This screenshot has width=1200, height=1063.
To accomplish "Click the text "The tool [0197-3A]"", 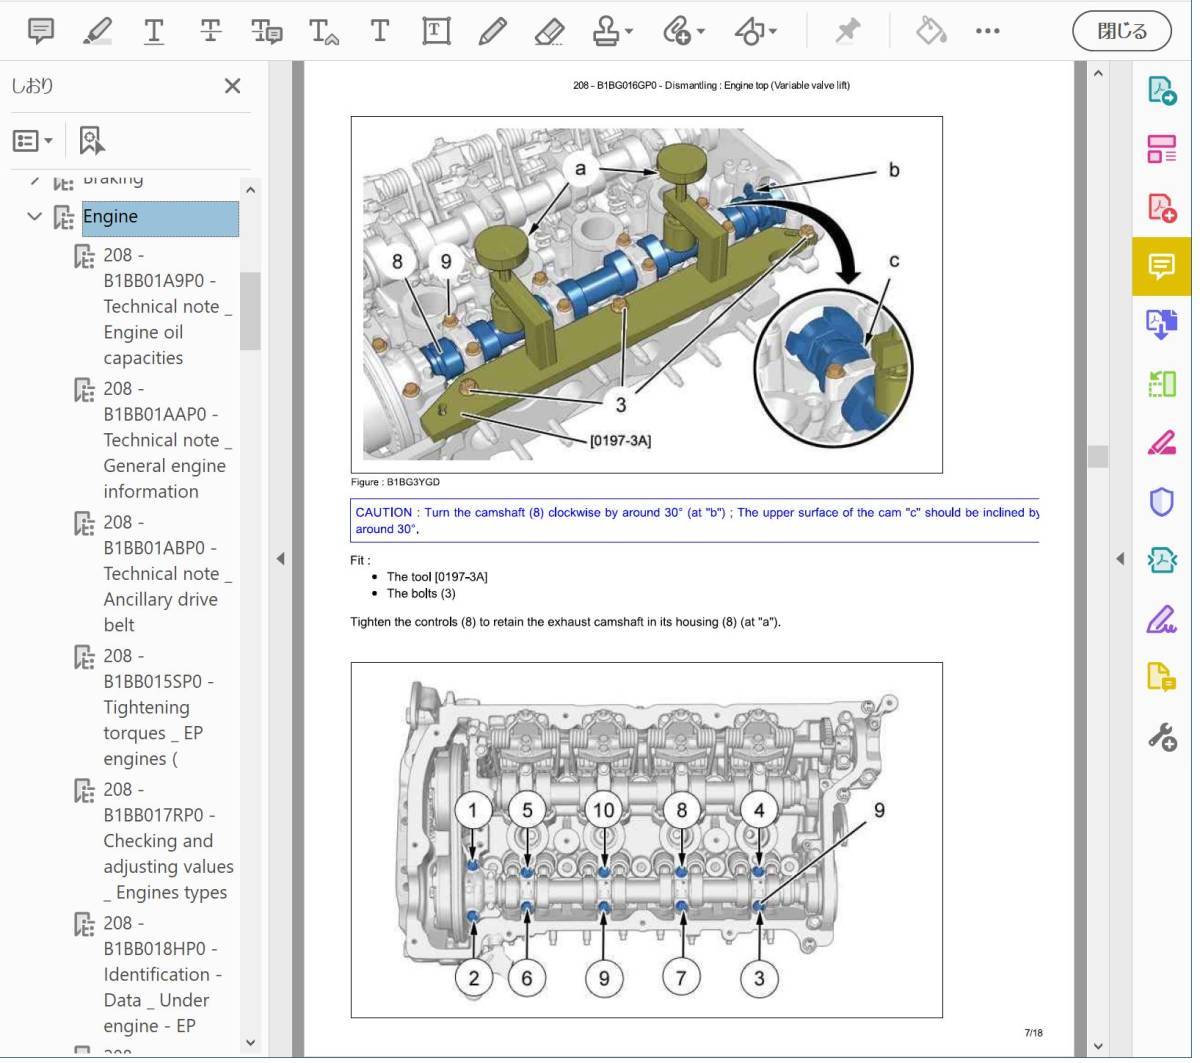I will click(x=437, y=577).
